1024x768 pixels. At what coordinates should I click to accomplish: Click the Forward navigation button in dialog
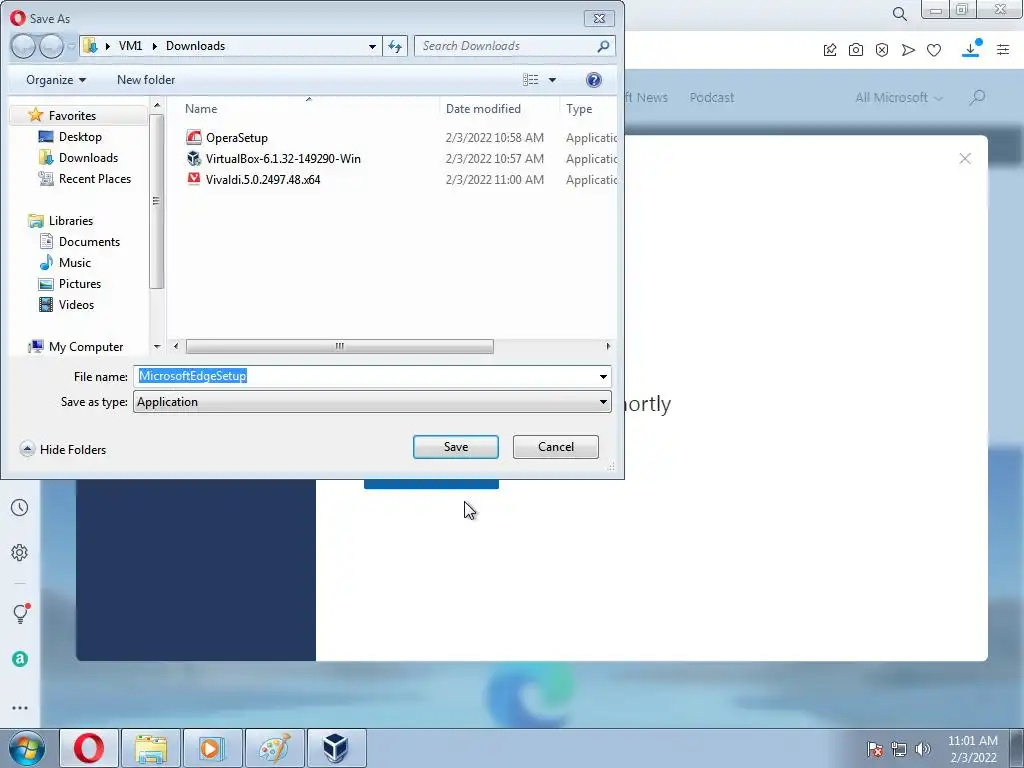click(x=51, y=46)
